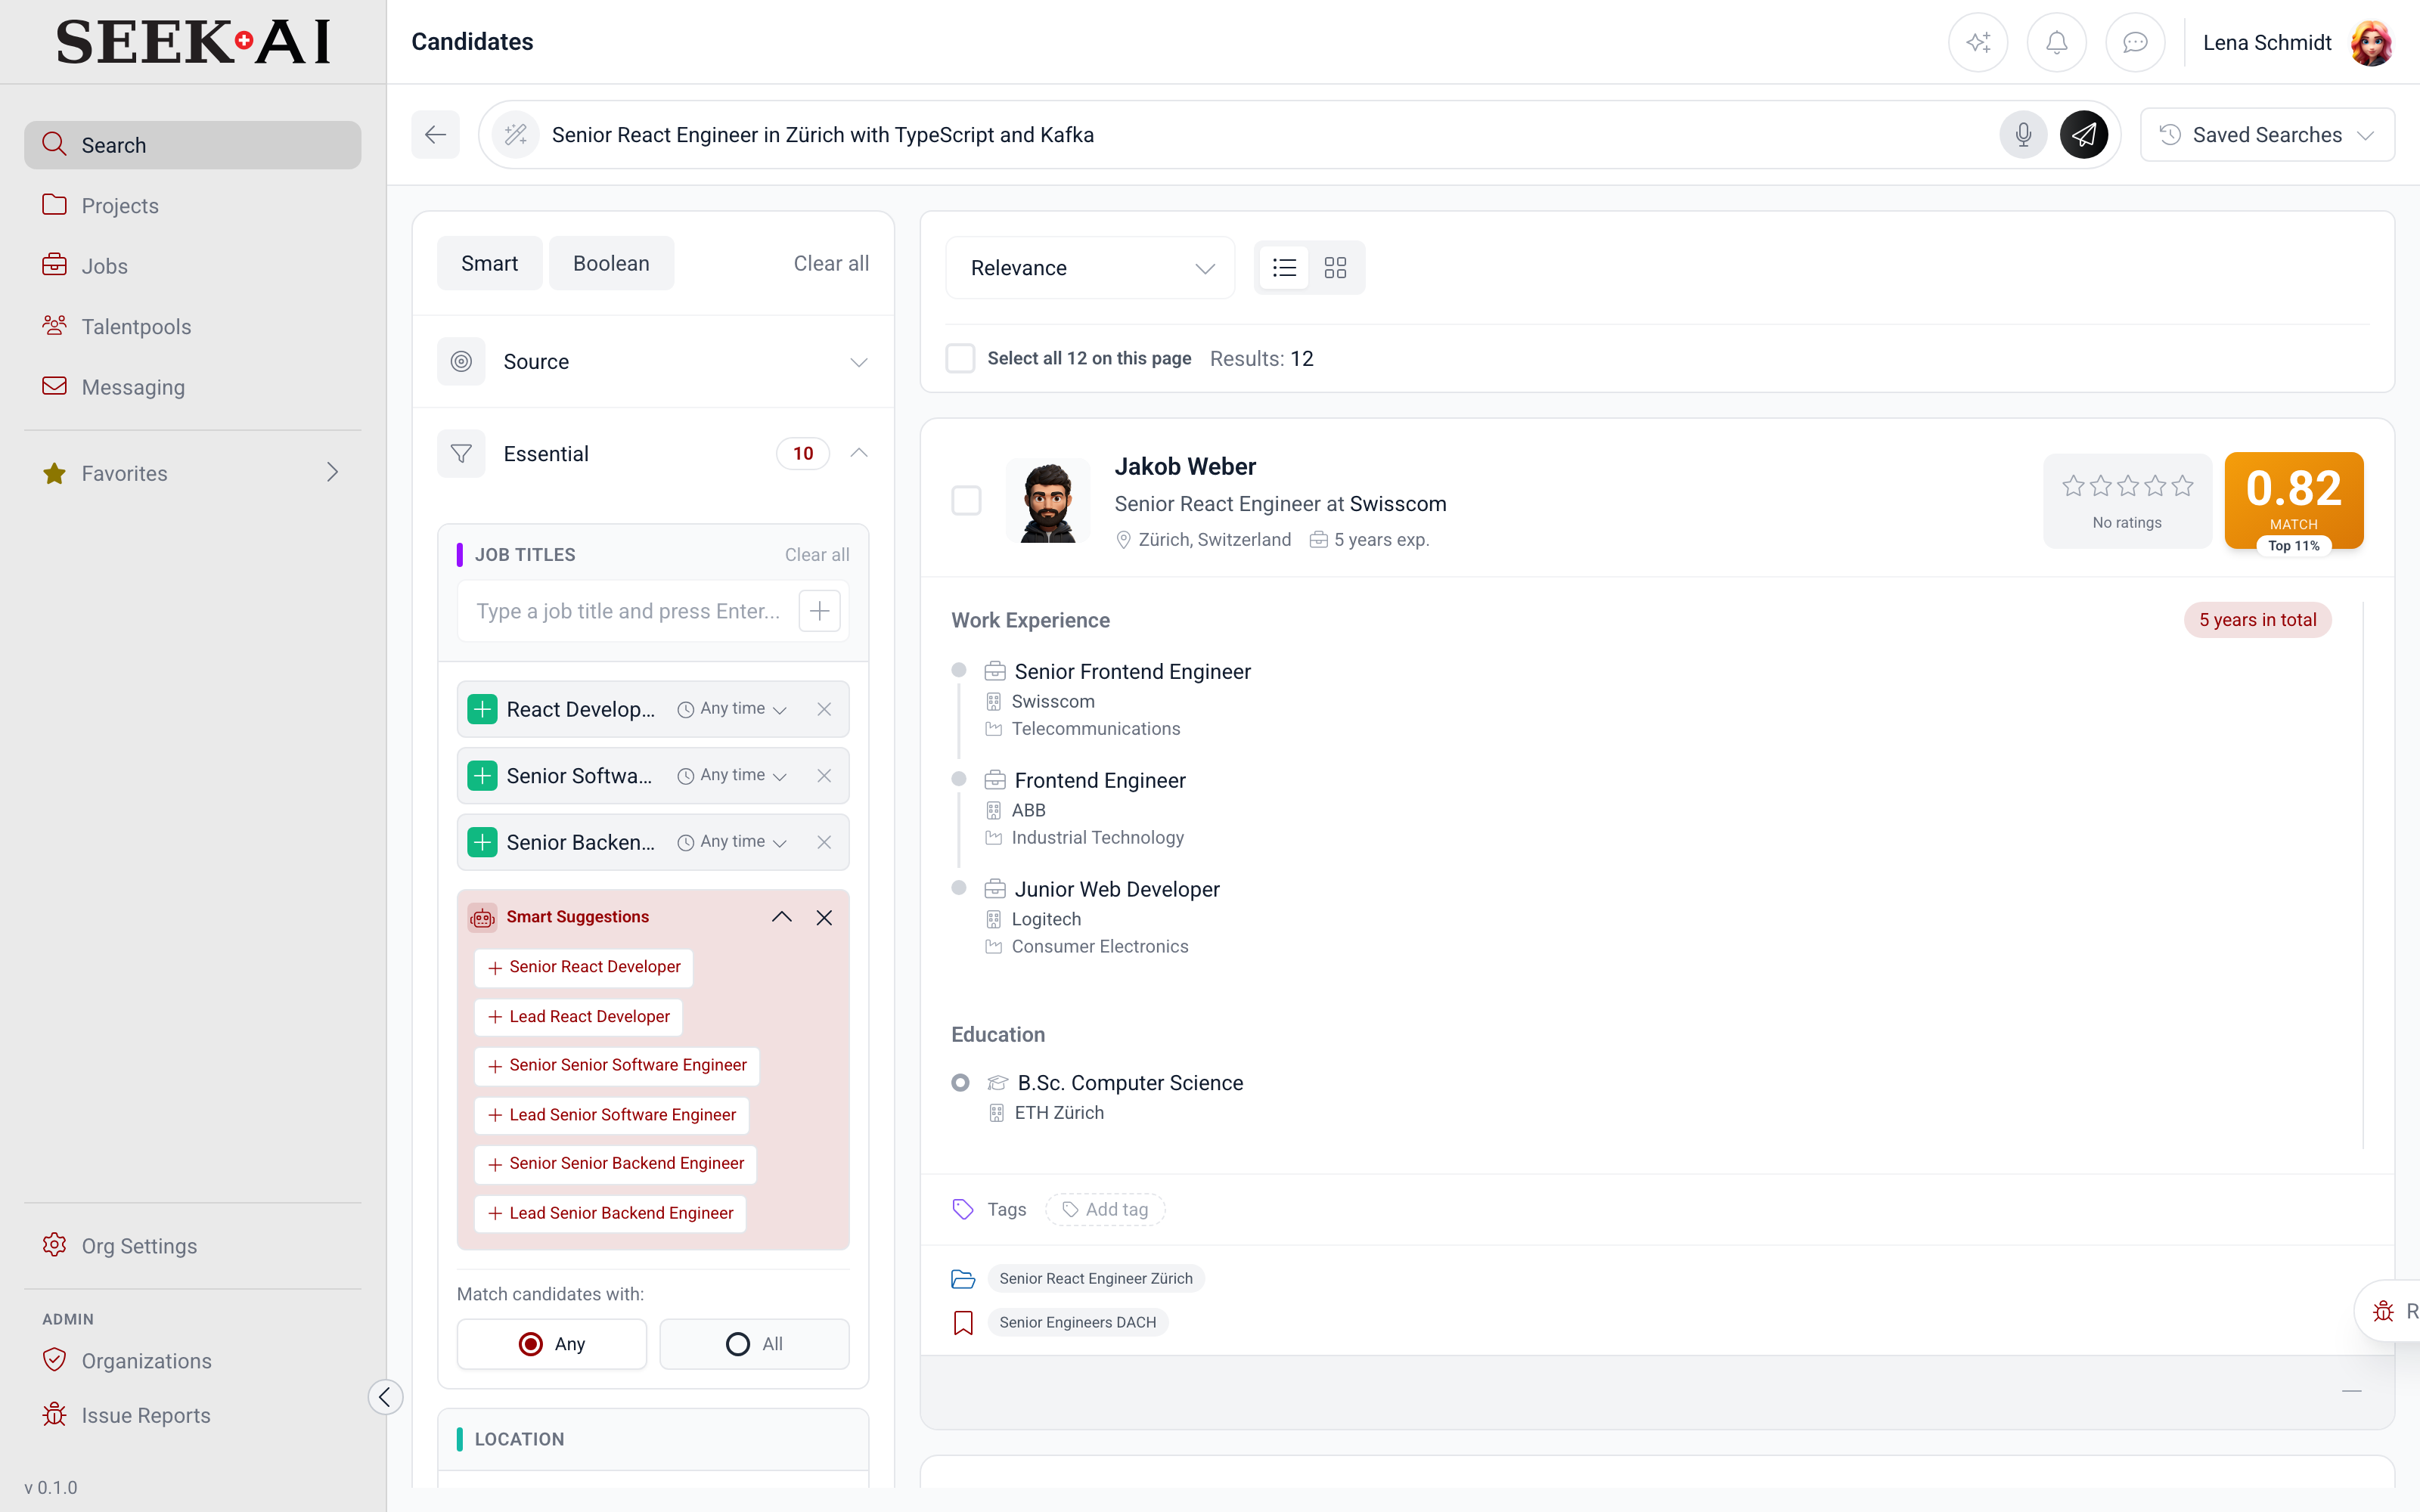Add Senior Senior Software Engineer suggestion
2420x1512 pixels.
point(617,1065)
